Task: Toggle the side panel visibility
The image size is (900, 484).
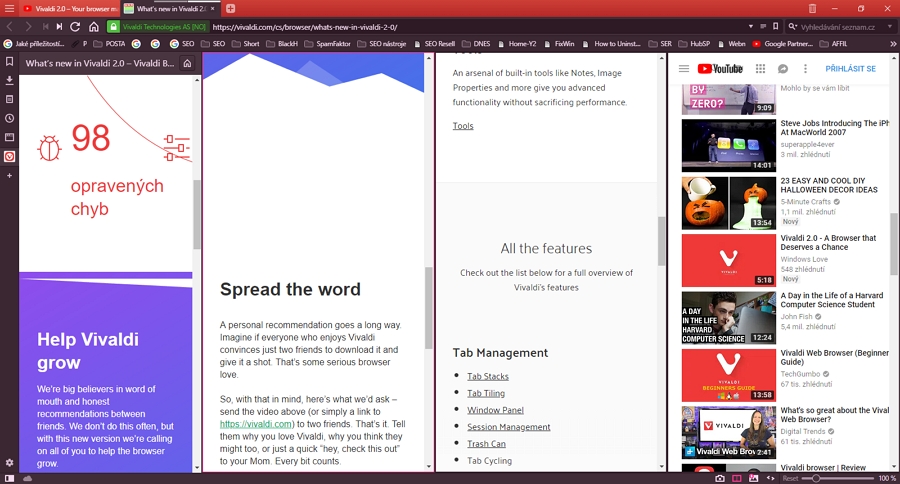Action: (9, 478)
